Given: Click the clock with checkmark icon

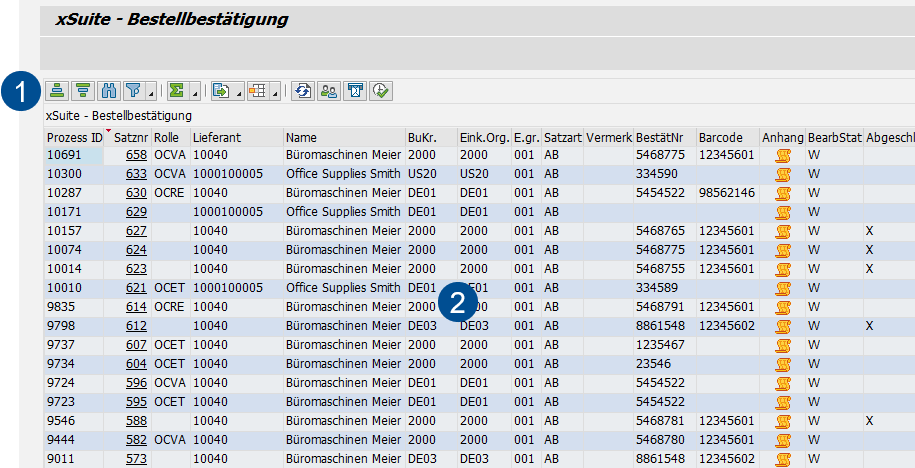Looking at the screenshot, I should click(380, 91).
